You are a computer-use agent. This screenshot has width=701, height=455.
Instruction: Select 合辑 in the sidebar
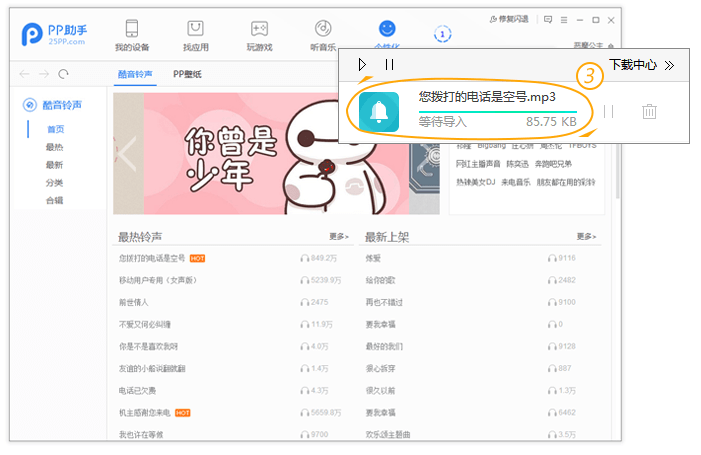55,200
